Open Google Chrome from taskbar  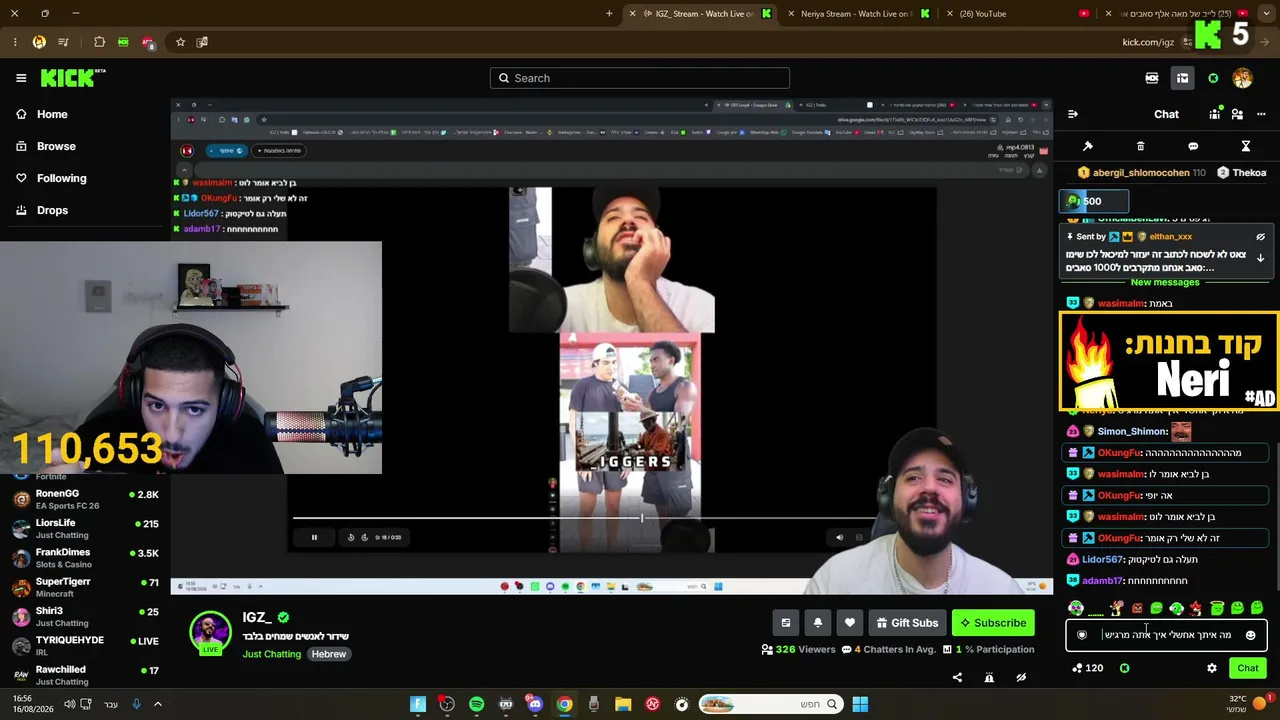point(564,704)
